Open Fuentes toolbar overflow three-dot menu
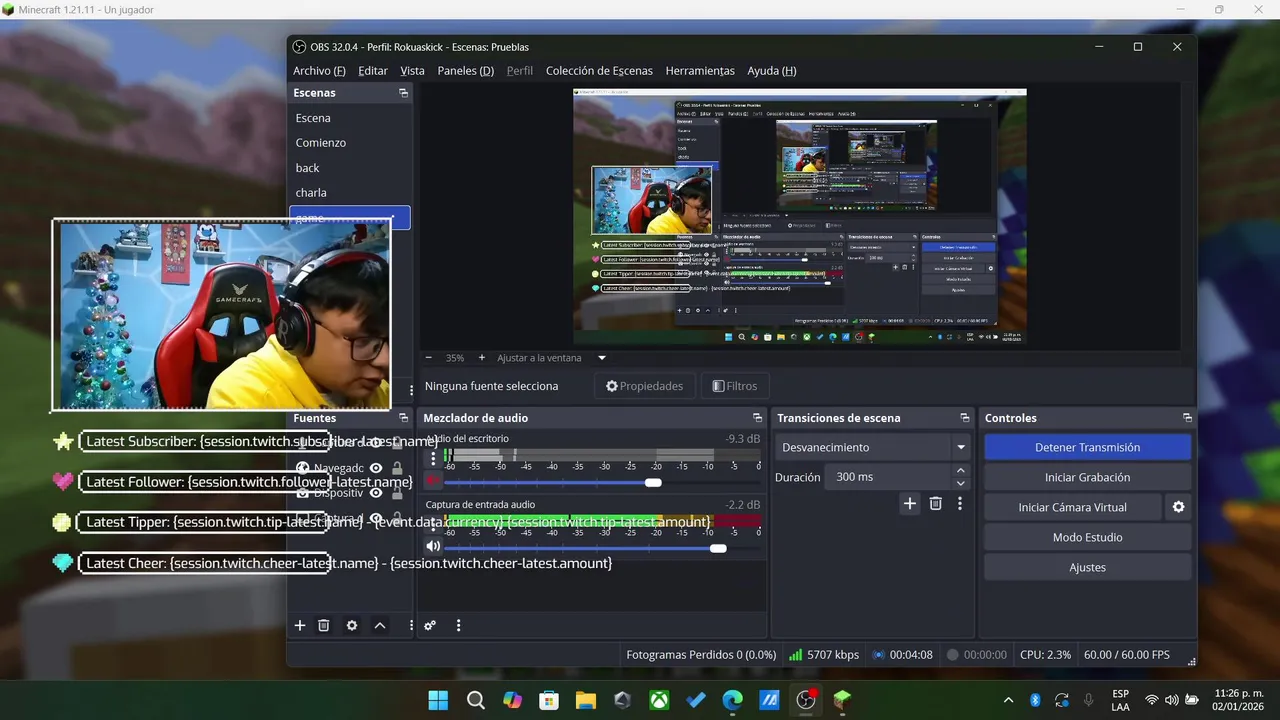1280x720 pixels. (410, 625)
